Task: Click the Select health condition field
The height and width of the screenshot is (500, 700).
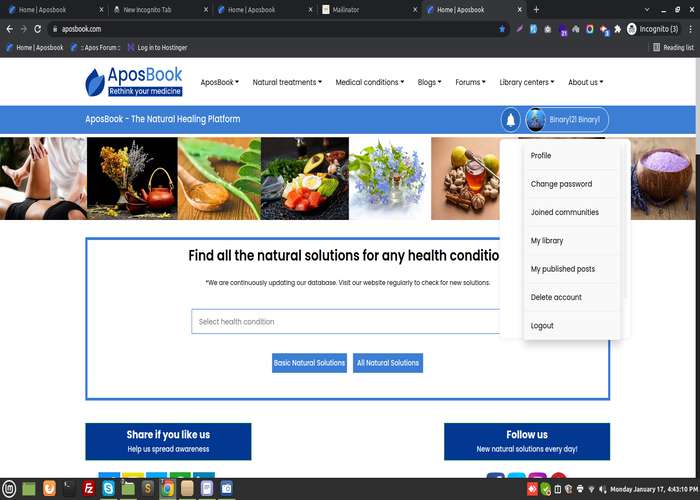Action: point(345,322)
